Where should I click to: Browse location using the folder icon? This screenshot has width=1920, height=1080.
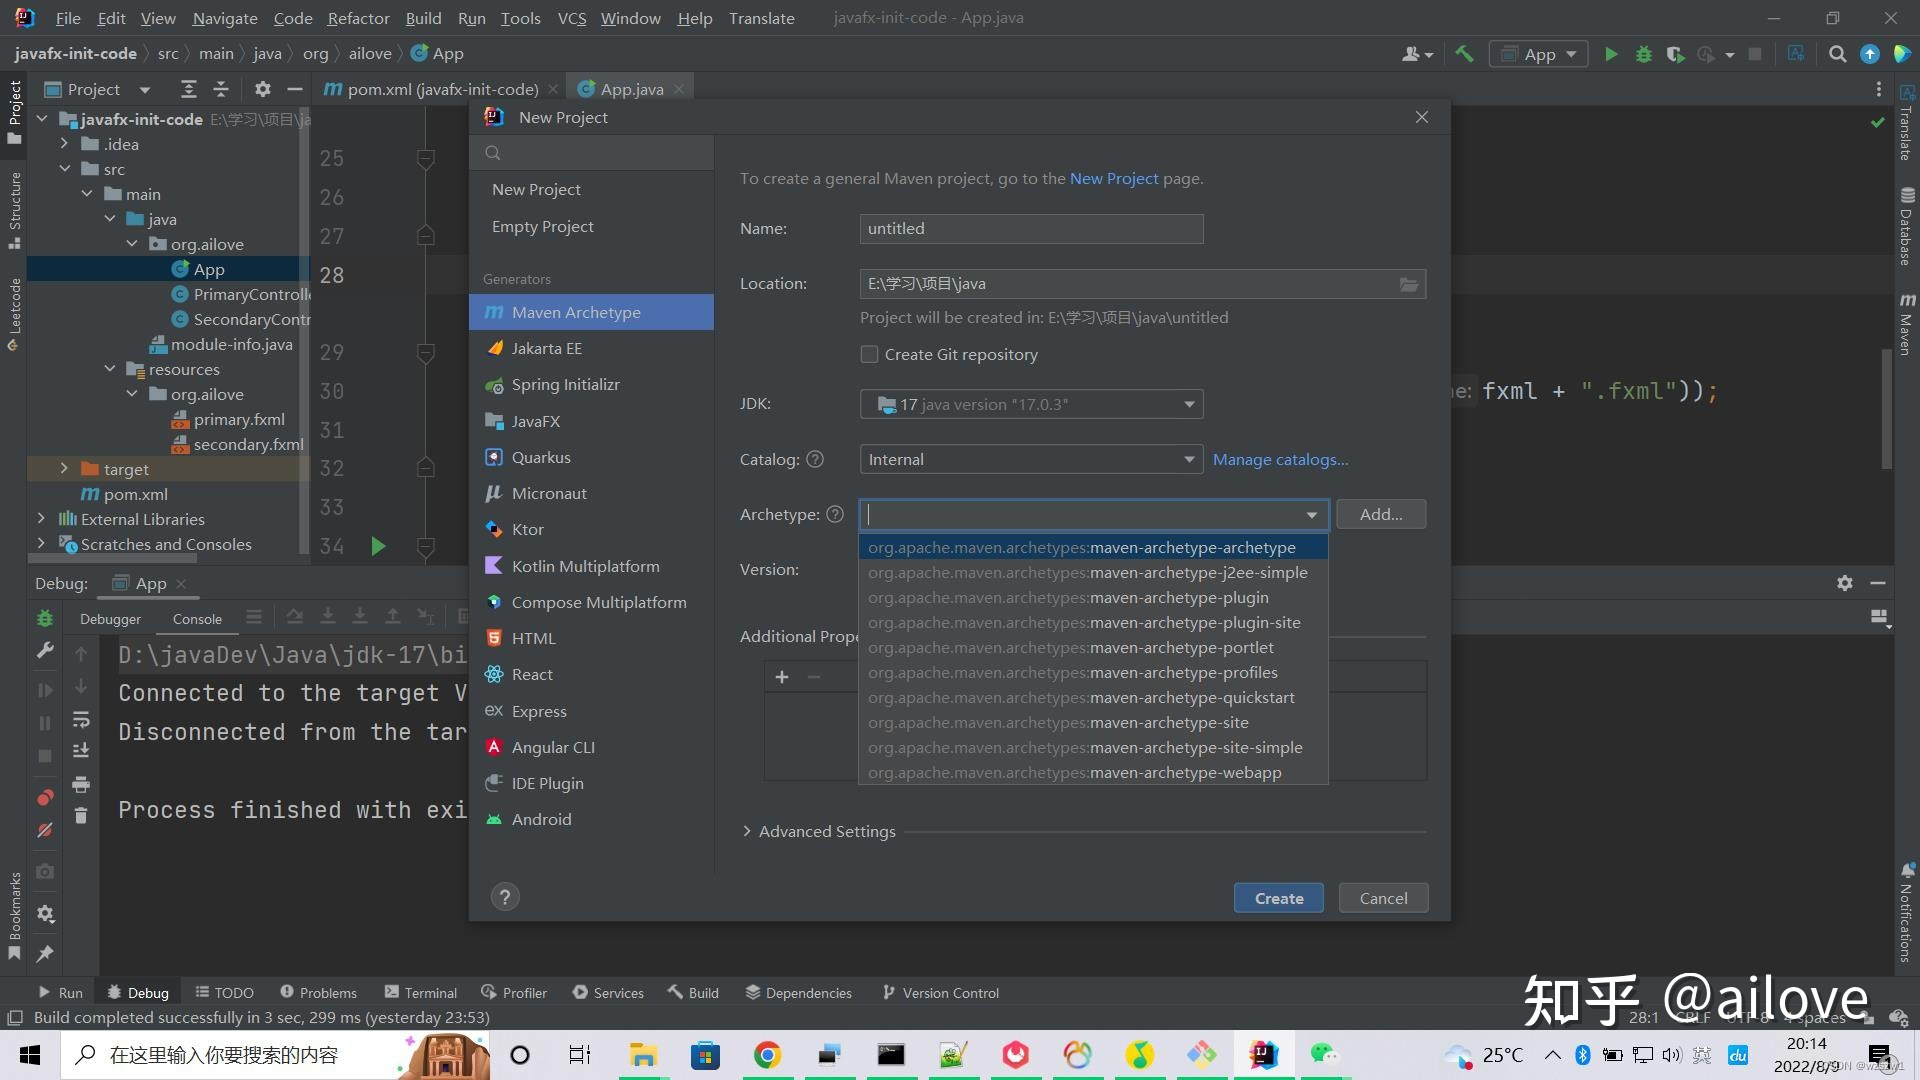1408,284
